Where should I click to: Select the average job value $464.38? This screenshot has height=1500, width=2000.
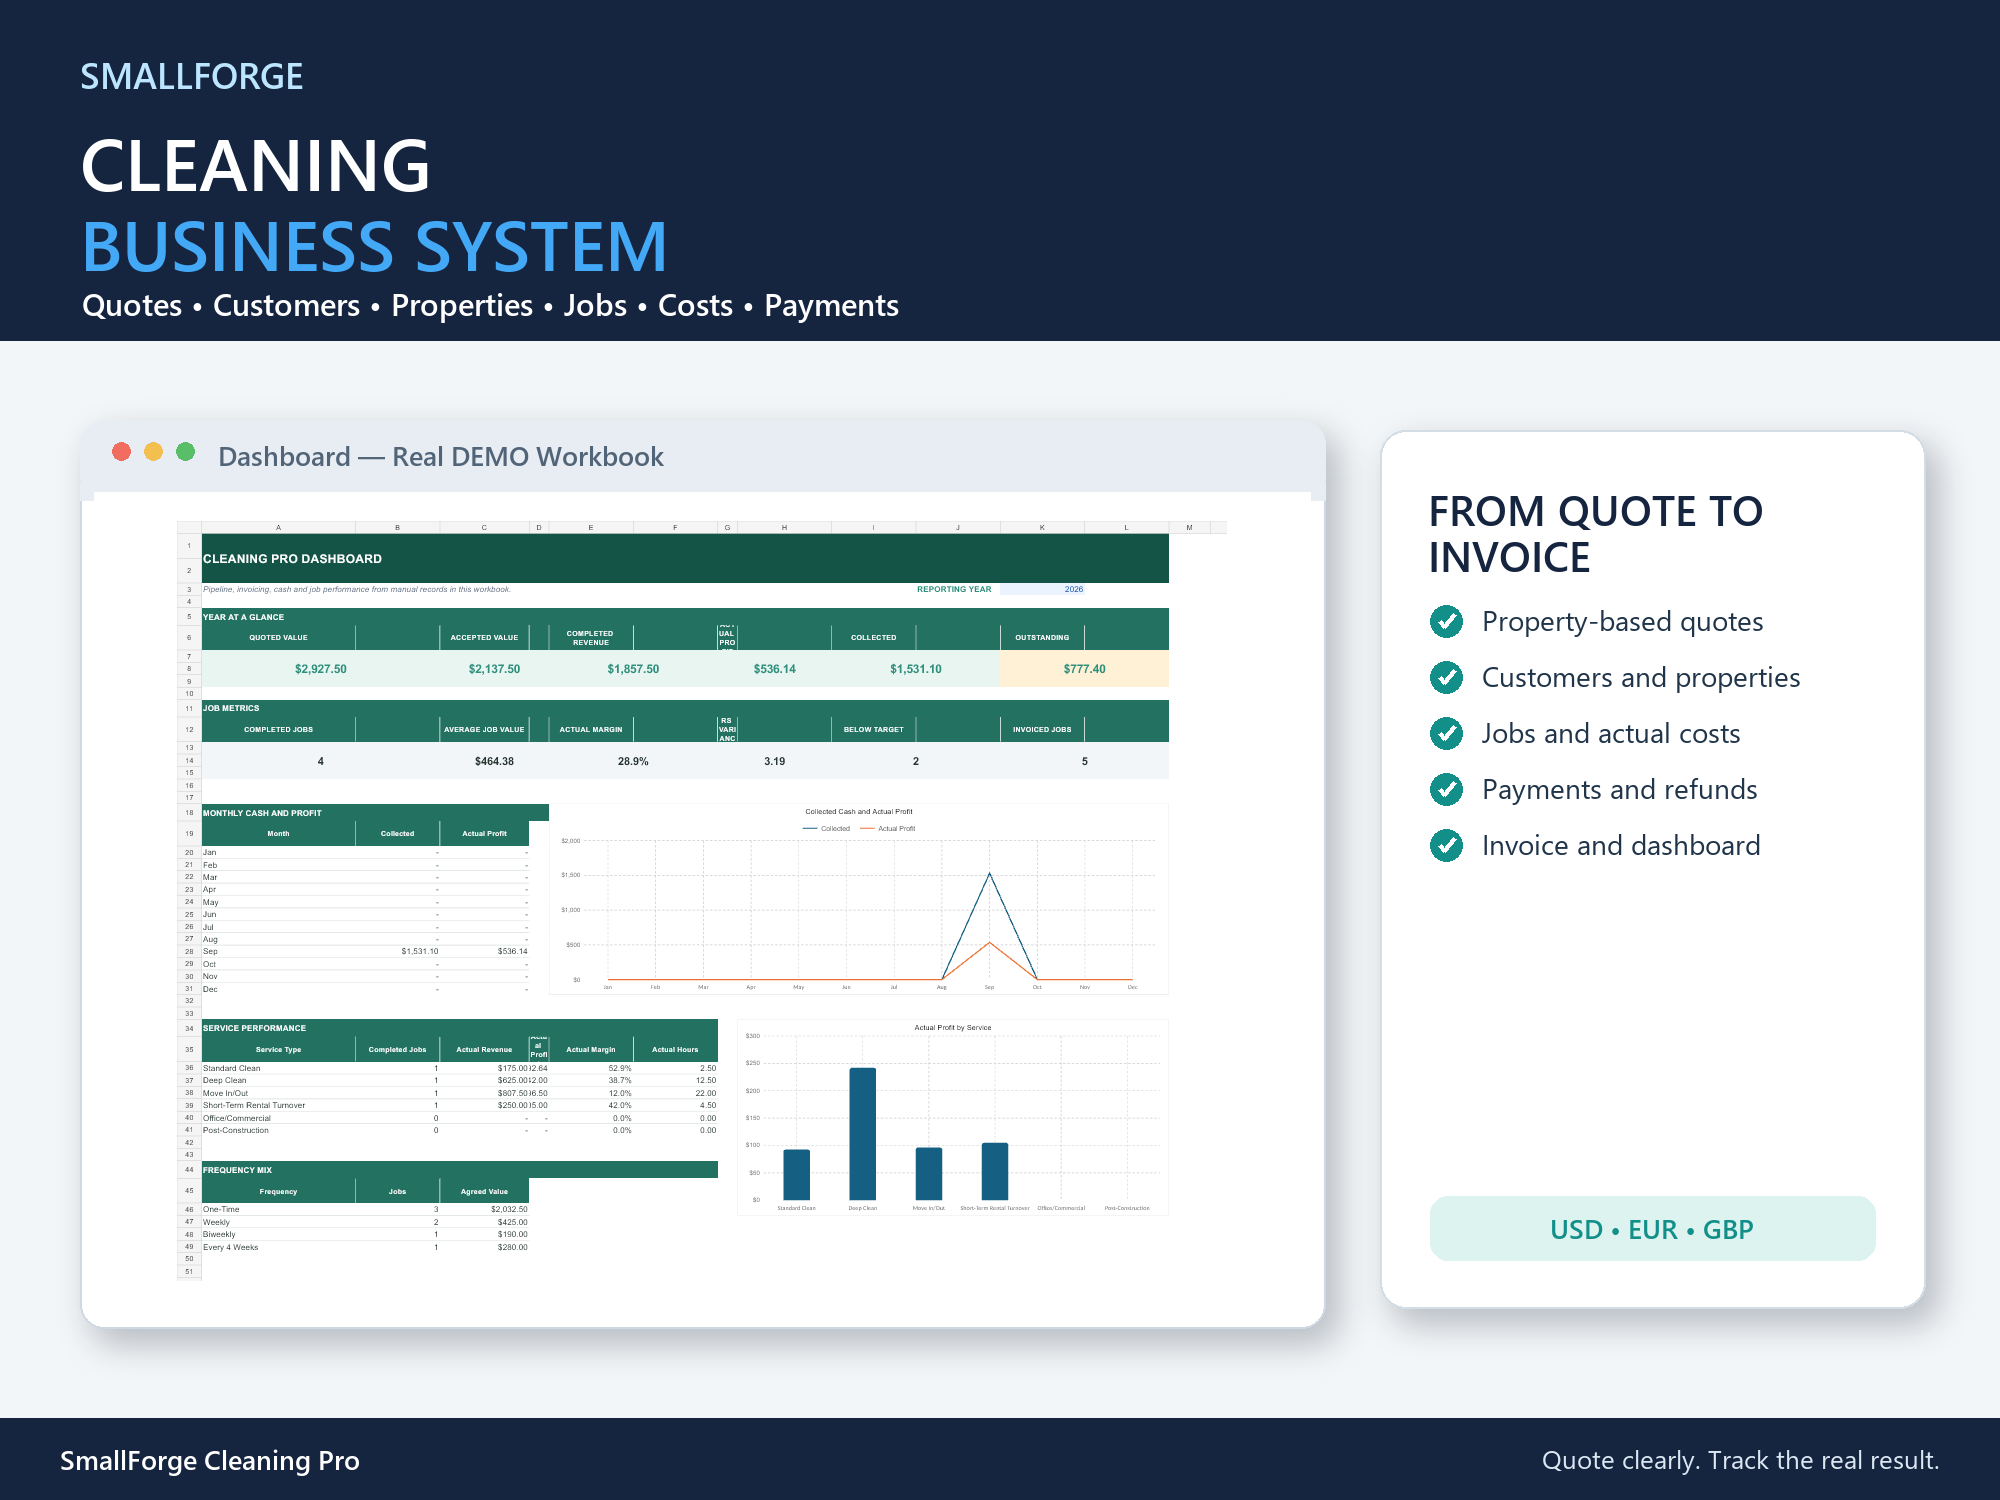point(494,761)
